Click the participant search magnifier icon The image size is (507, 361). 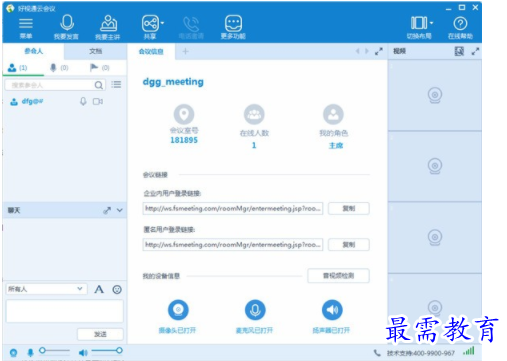click(99, 85)
